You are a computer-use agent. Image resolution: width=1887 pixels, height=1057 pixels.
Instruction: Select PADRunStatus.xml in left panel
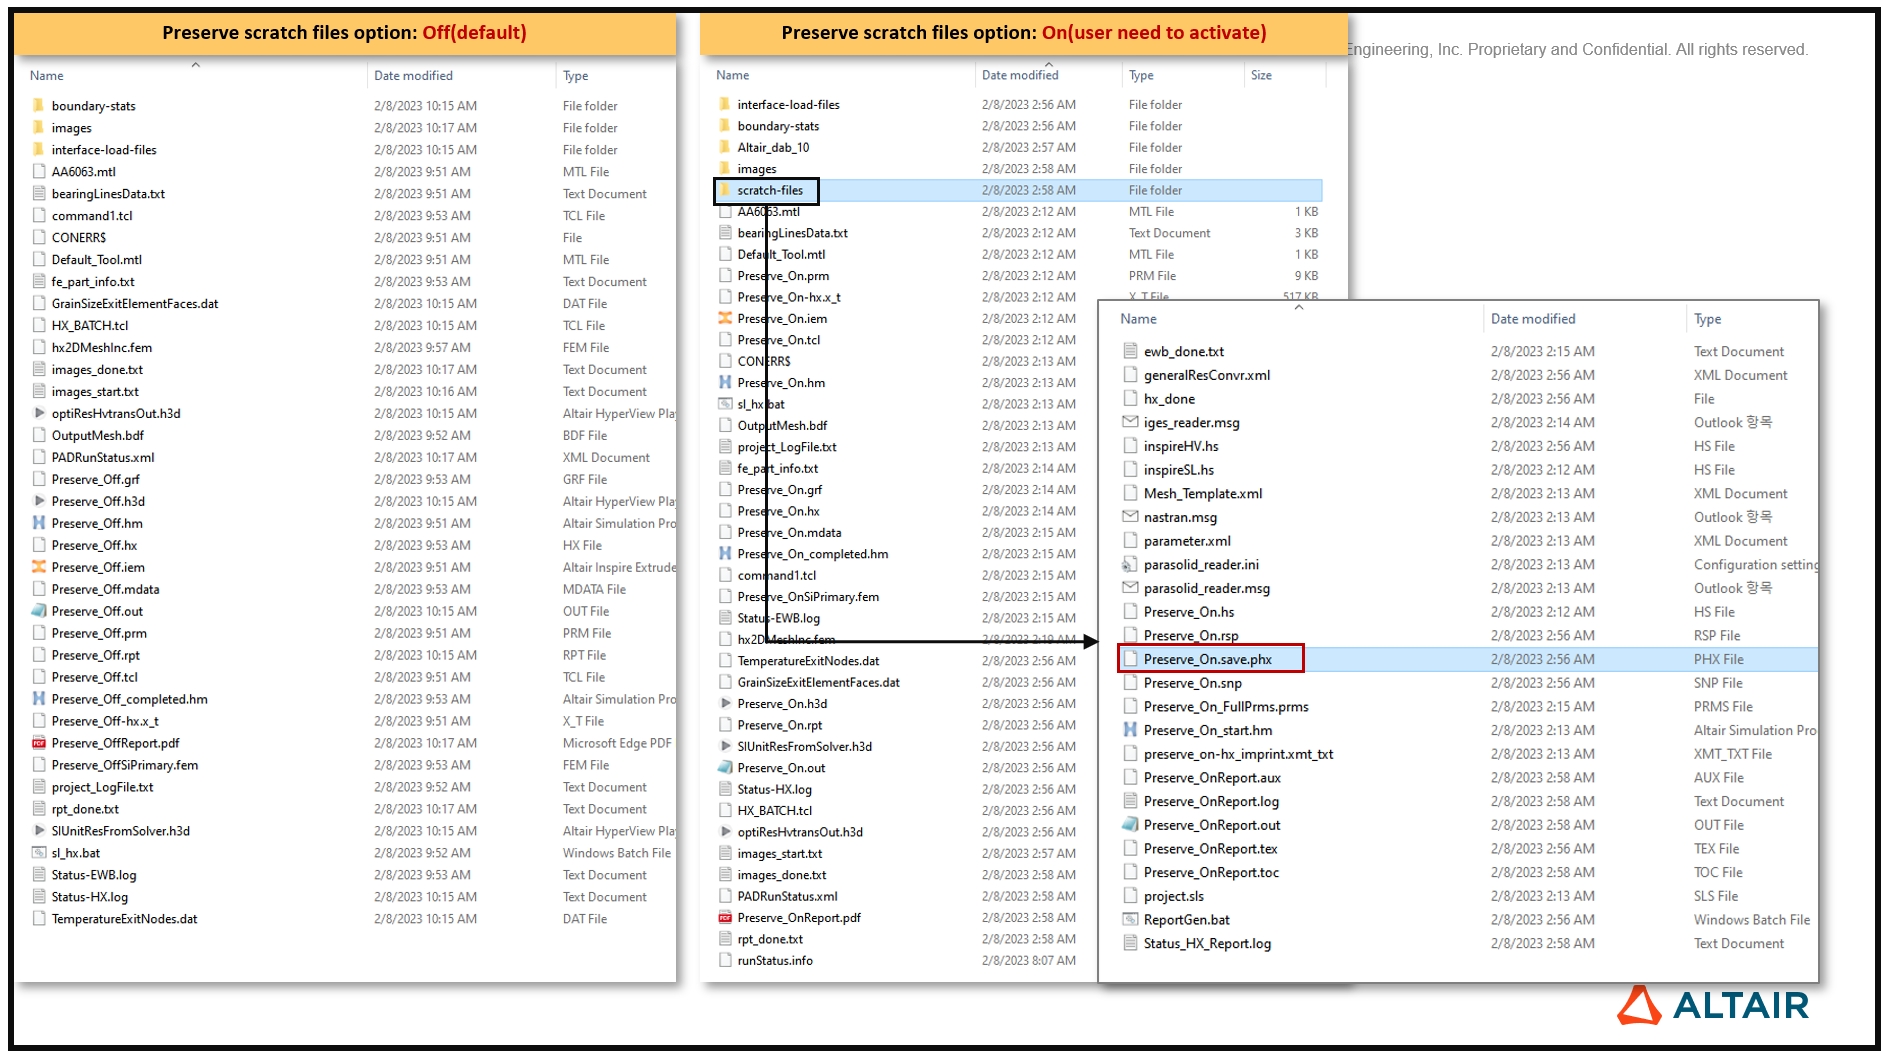click(103, 458)
